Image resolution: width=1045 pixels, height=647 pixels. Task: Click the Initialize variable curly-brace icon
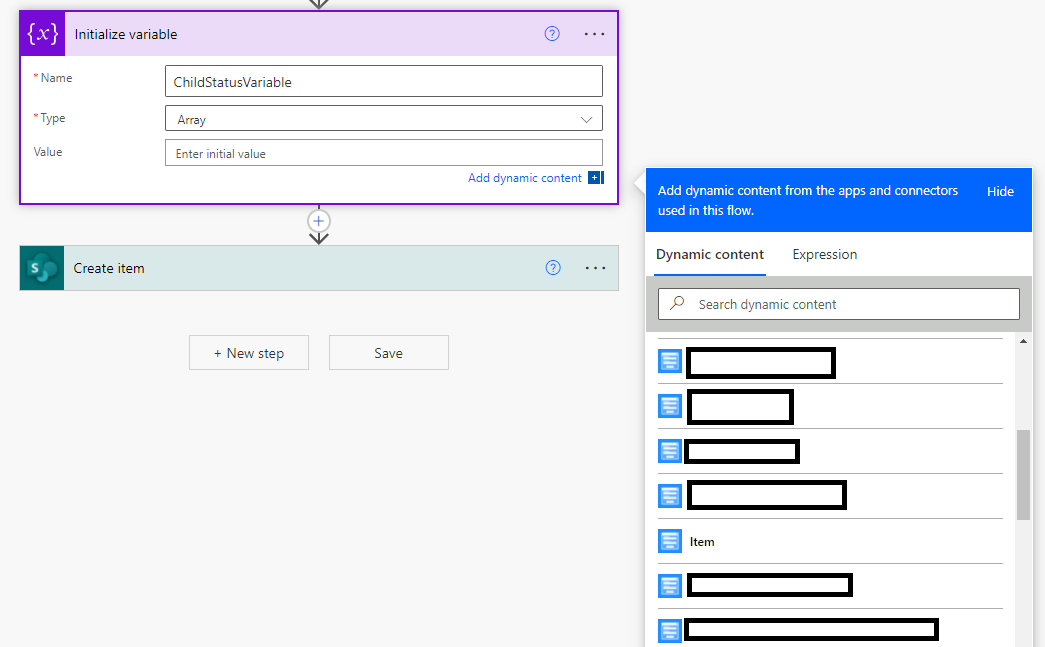pos(42,34)
